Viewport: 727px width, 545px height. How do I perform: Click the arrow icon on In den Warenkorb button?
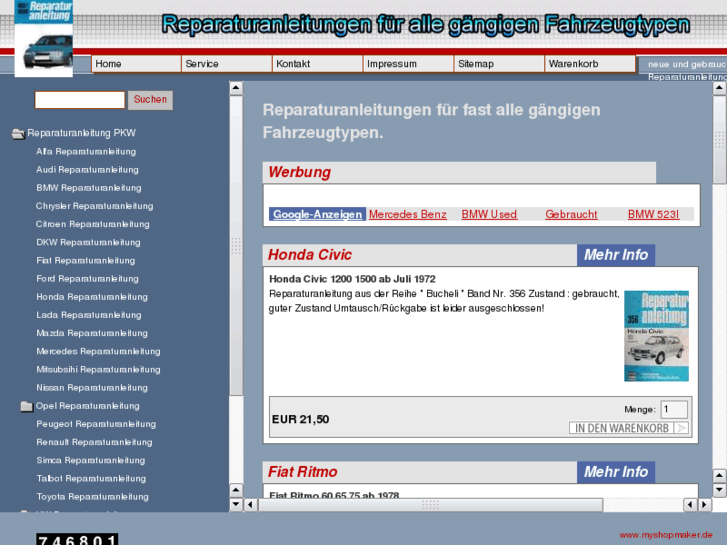click(682, 428)
